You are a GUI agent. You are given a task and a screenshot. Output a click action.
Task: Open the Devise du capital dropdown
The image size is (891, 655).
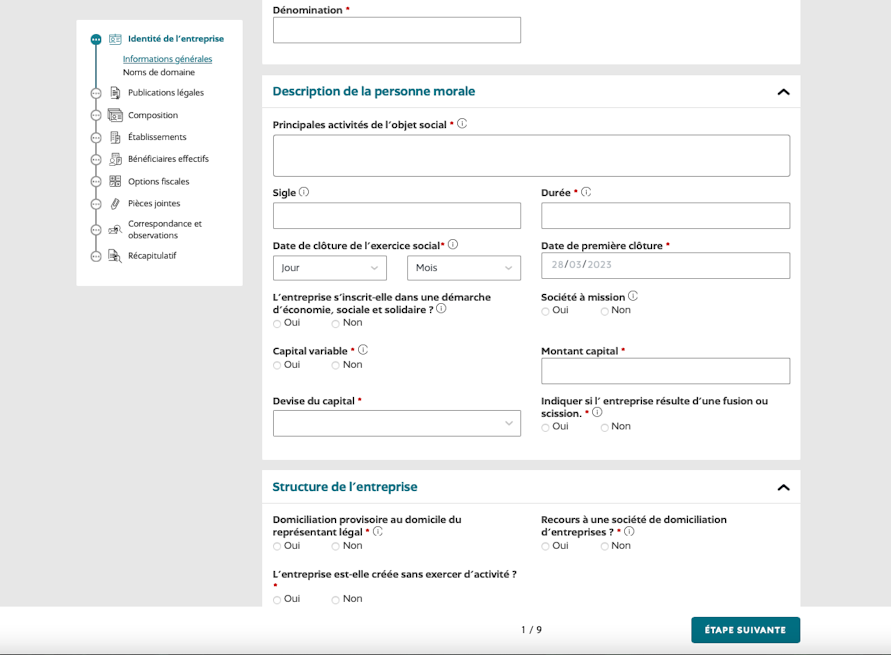click(397, 423)
